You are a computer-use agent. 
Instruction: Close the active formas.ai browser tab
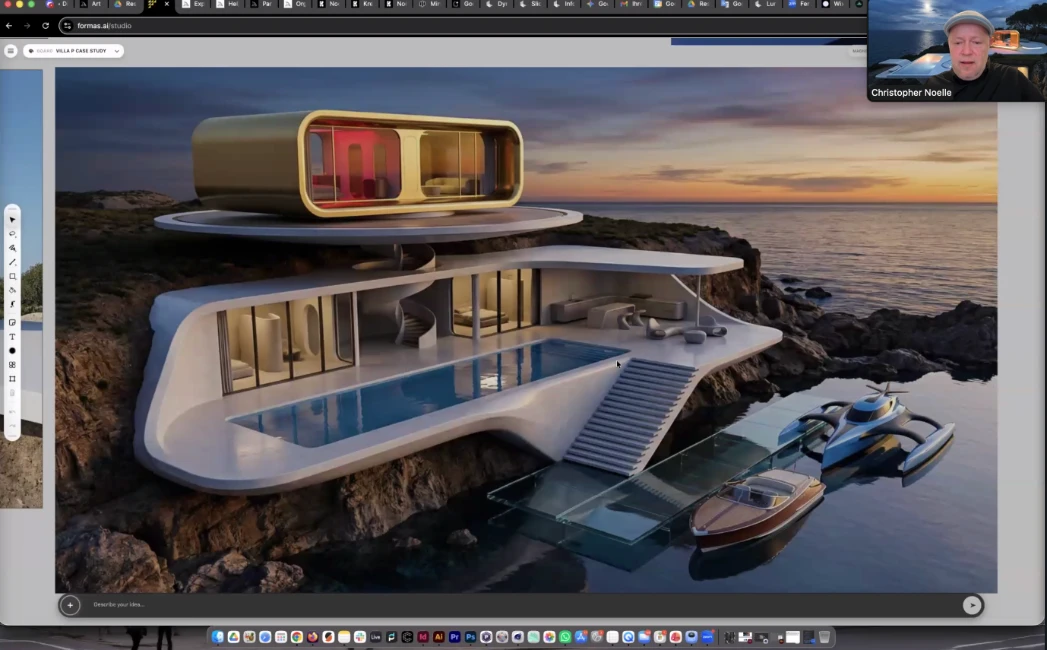166,5
